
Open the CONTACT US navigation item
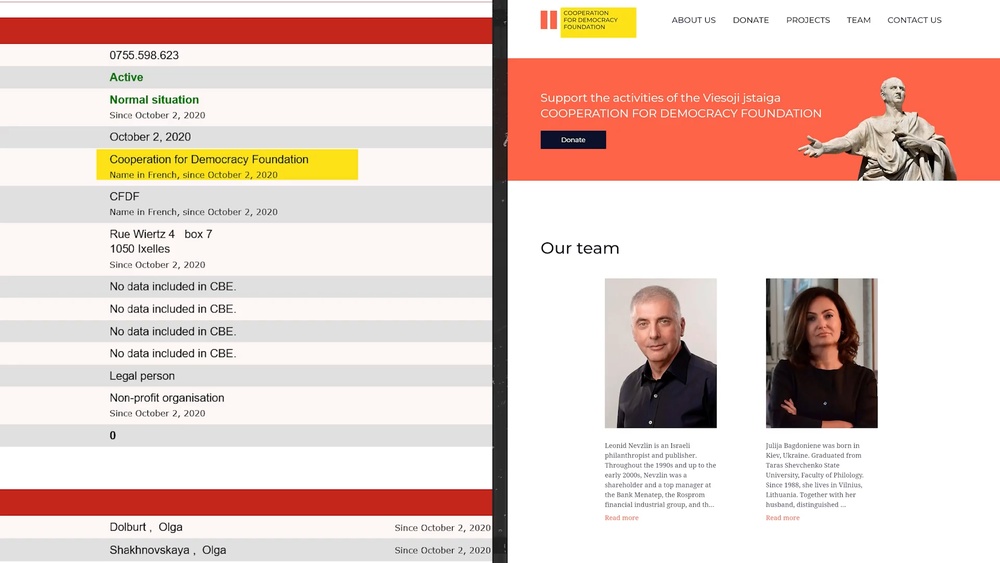click(914, 20)
